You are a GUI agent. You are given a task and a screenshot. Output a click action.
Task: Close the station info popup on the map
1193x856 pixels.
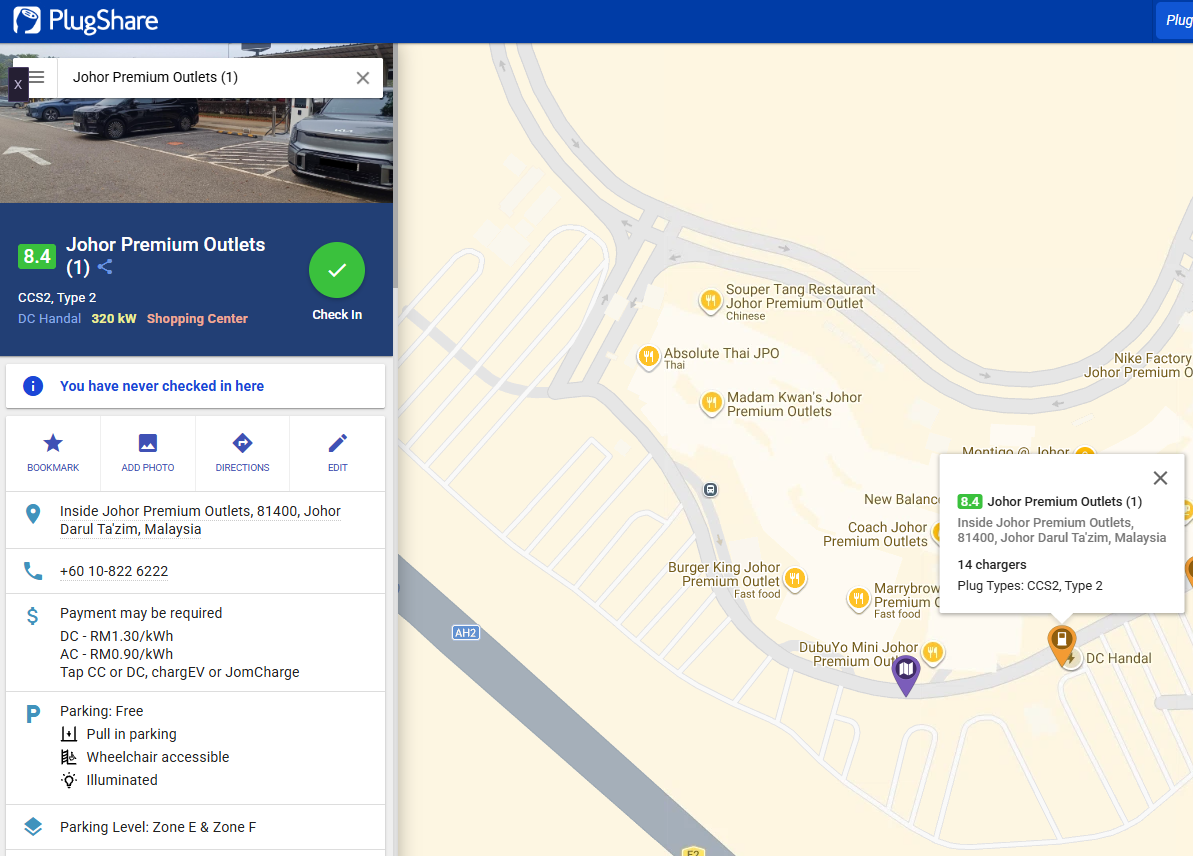pos(1160,478)
